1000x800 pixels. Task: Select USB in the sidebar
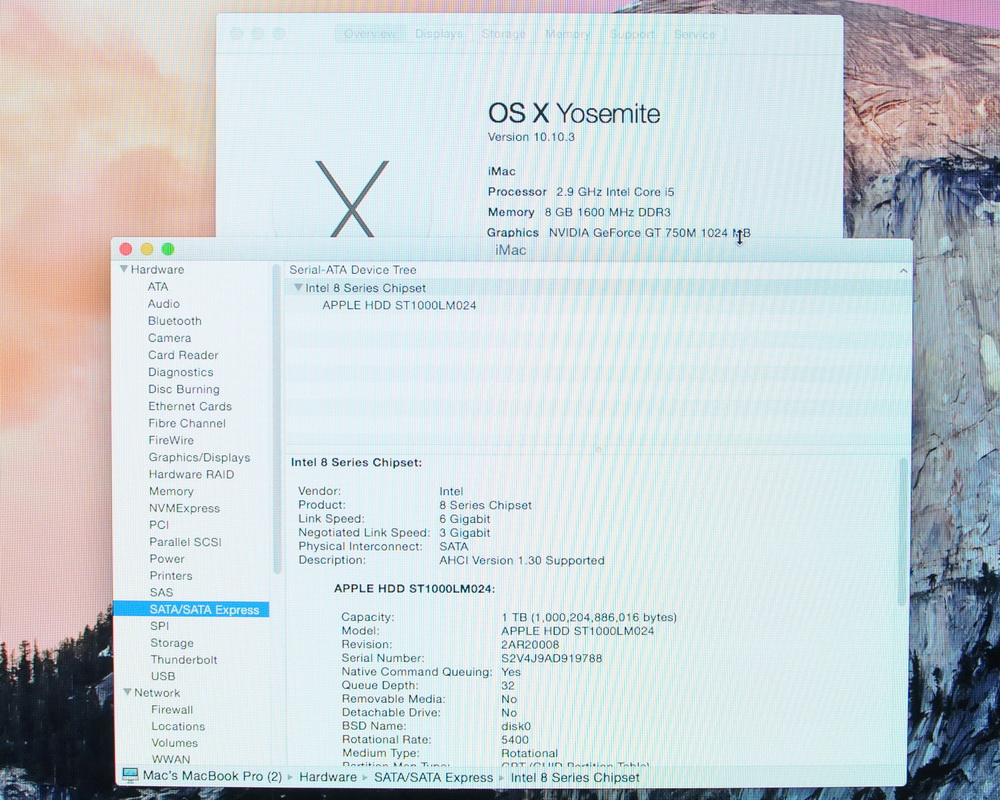pyautogui.click(x=163, y=676)
